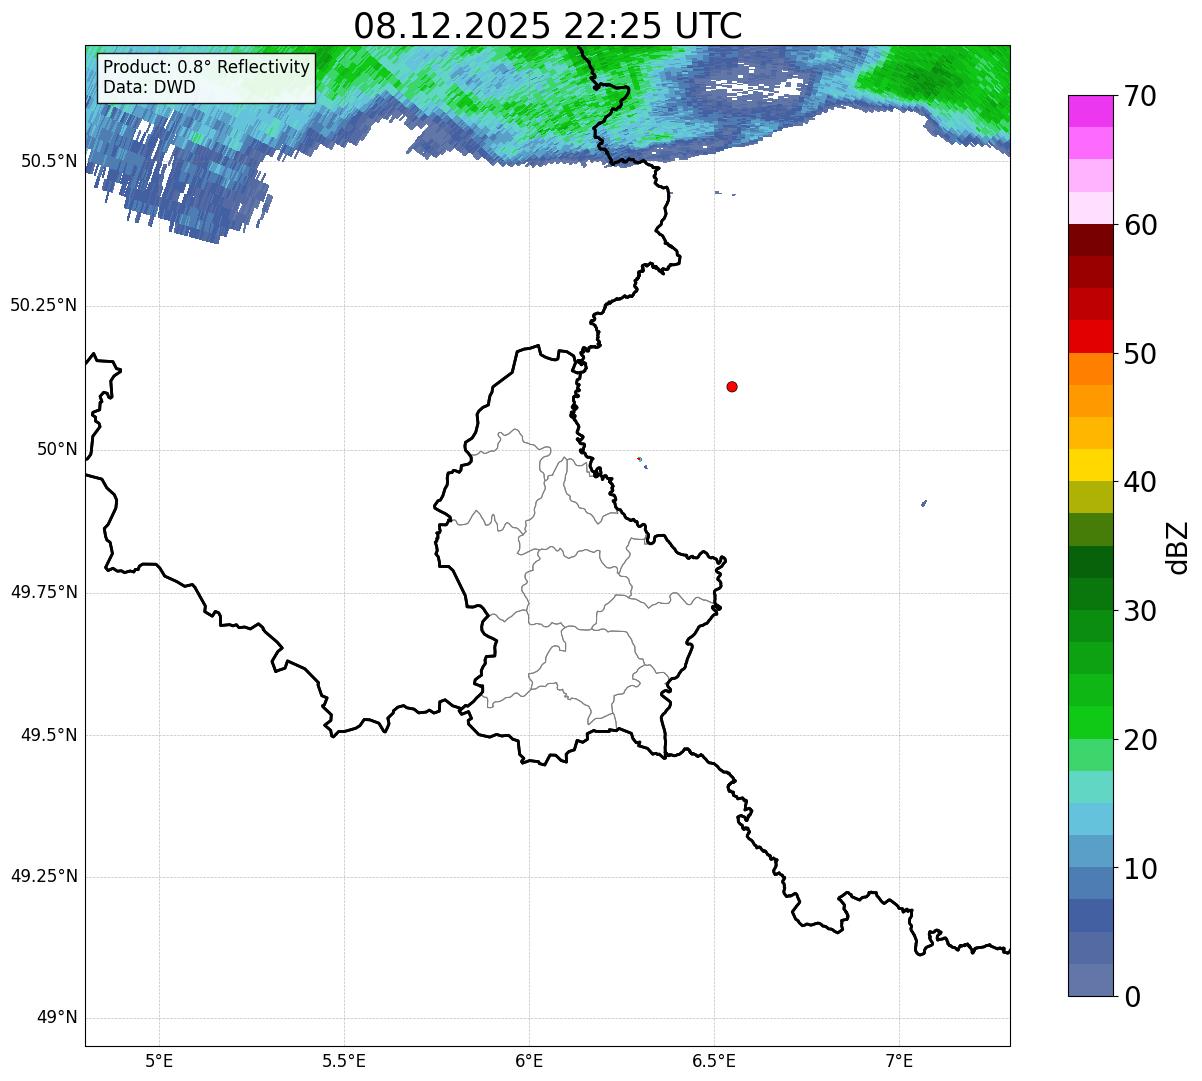The width and height of the screenshot is (1202, 1081).
Task: Click the bright green colorbar segment above 20
Action: click(1091, 723)
